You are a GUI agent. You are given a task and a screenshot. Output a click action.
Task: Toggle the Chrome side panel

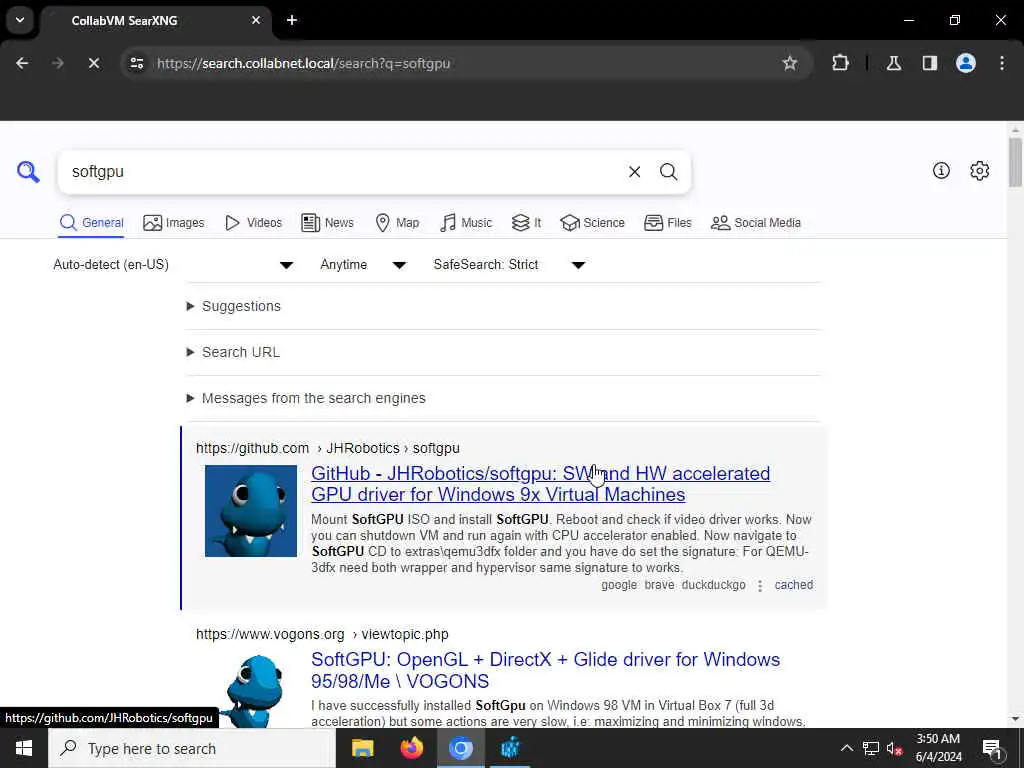(929, 63)
